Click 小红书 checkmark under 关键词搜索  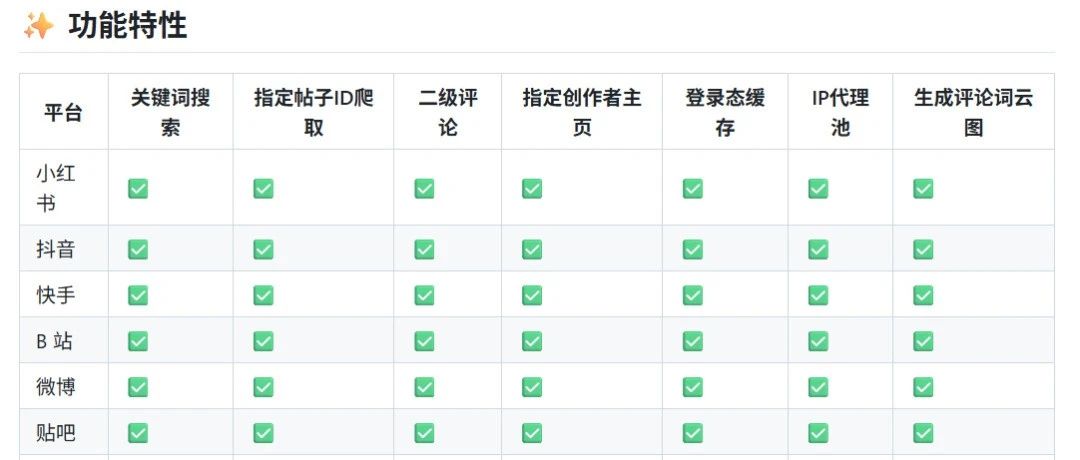[138, 188]
